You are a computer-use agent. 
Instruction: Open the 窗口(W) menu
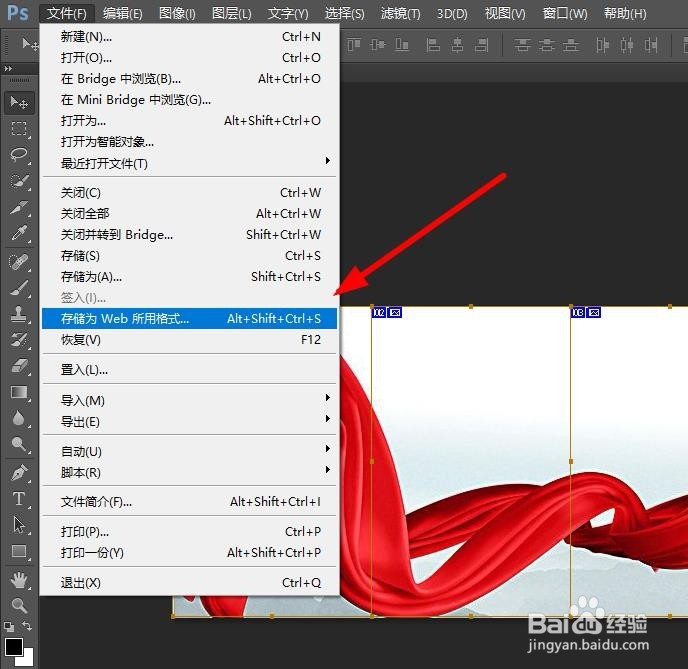coord(565,14)
